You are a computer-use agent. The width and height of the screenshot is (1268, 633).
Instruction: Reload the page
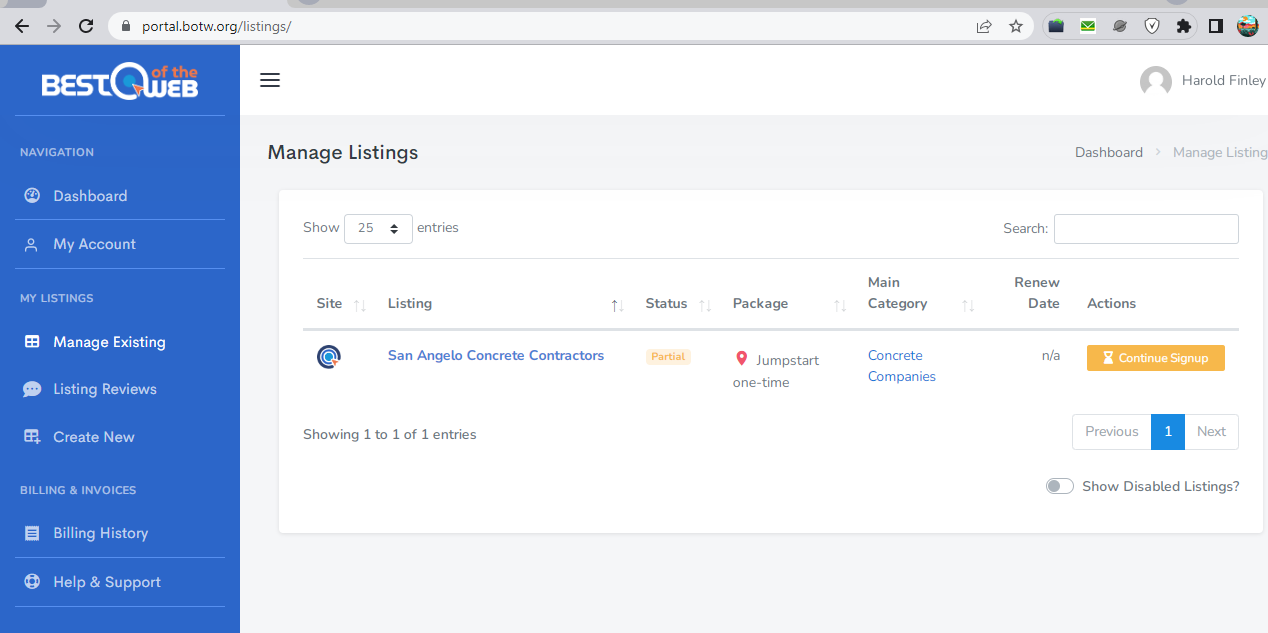pos(86,26)
